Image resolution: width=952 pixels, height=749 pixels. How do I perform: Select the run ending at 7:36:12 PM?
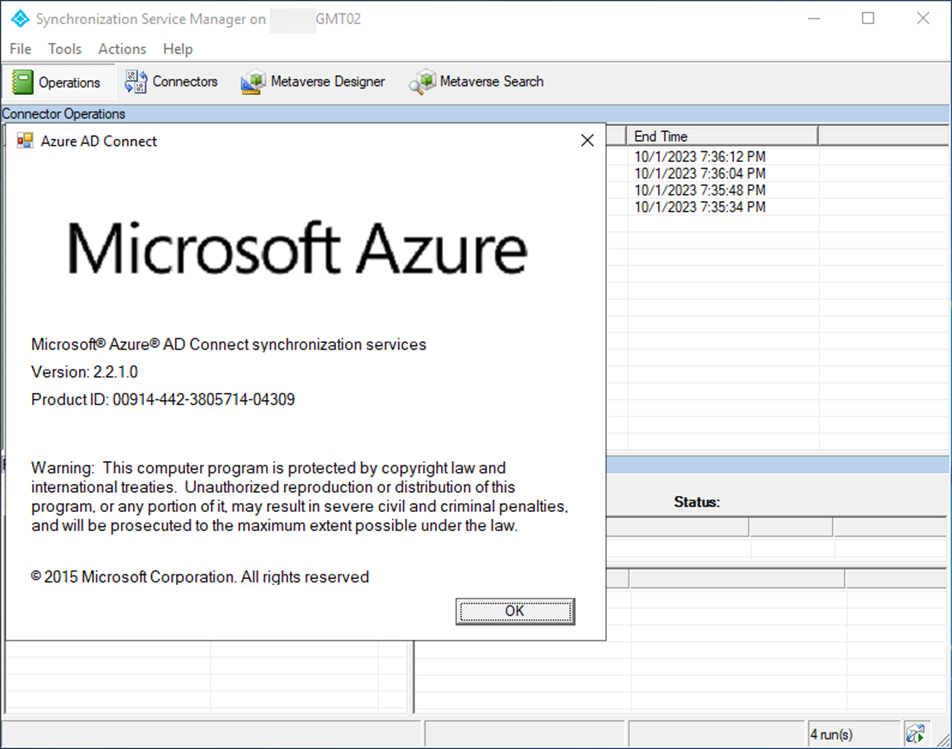[x=699, y=157]
